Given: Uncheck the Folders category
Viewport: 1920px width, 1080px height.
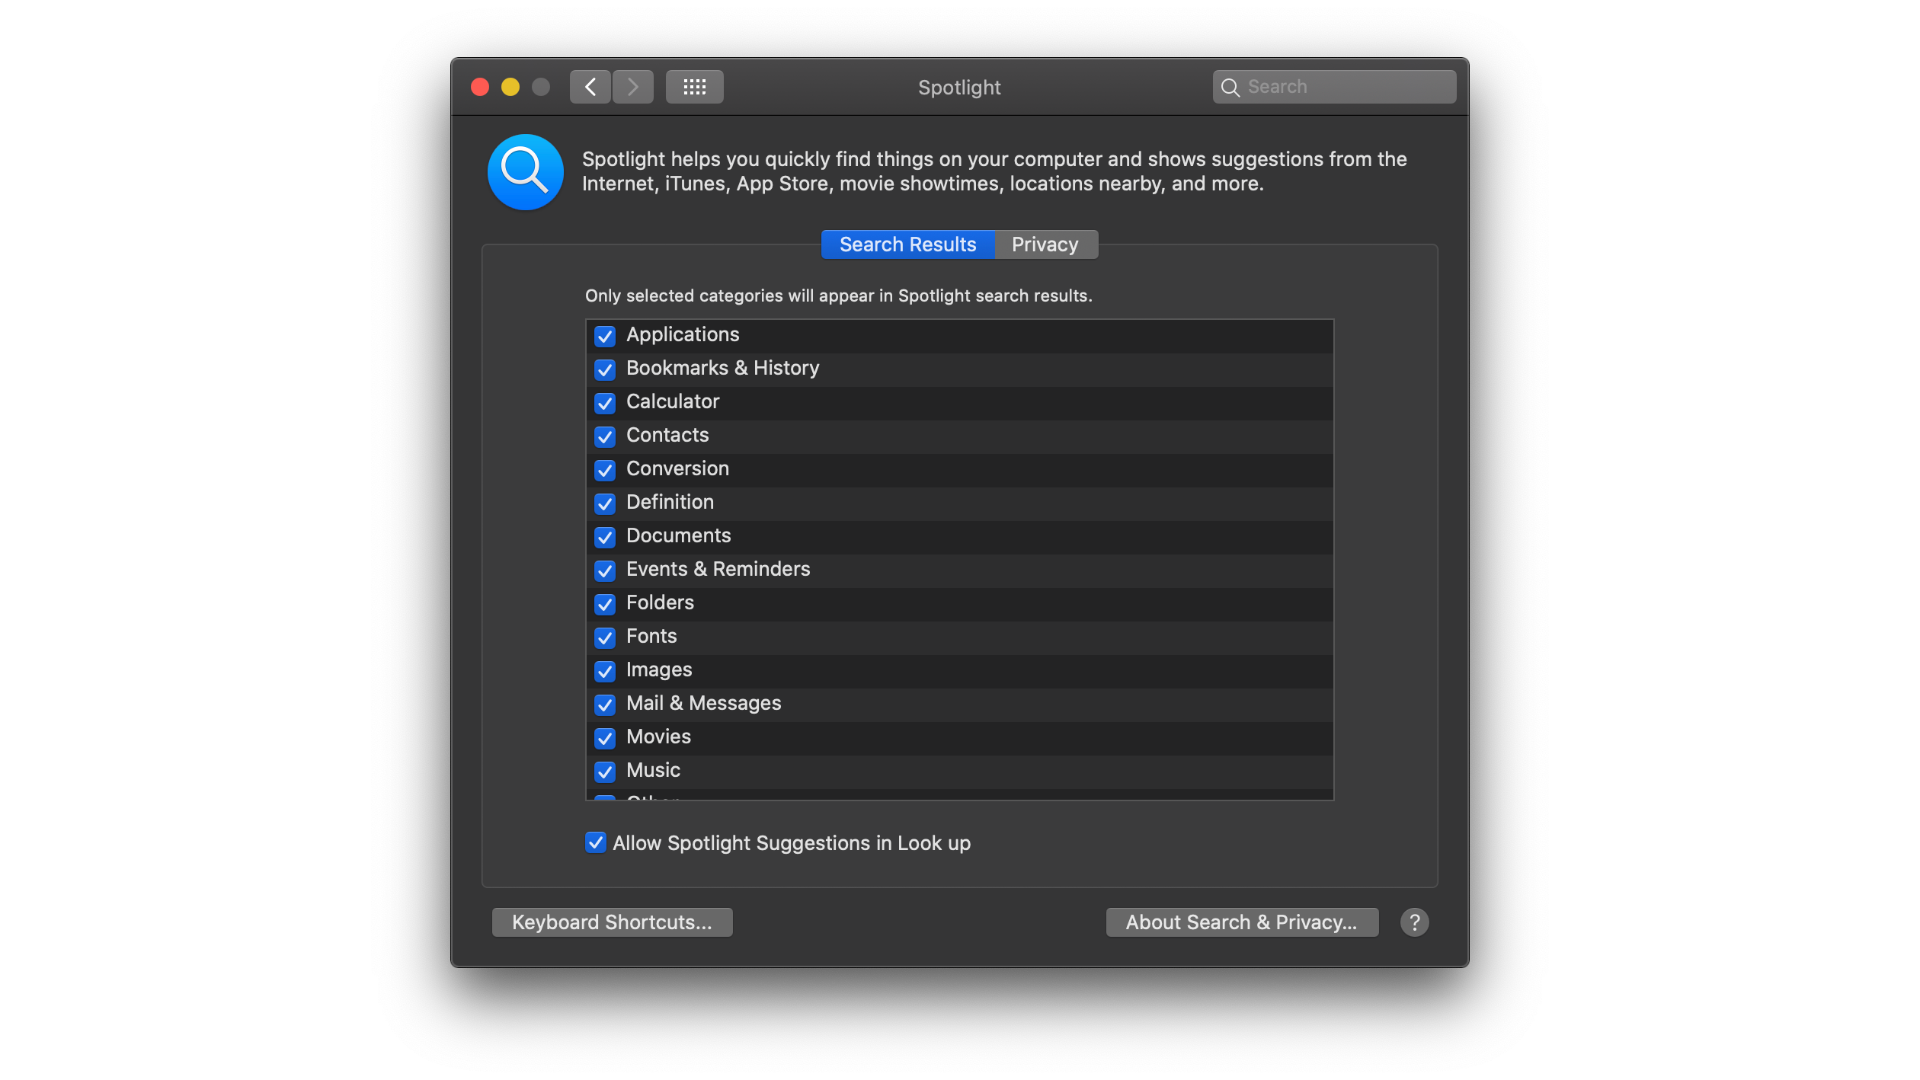Looking at the screenshot, I should coord(604,604).
